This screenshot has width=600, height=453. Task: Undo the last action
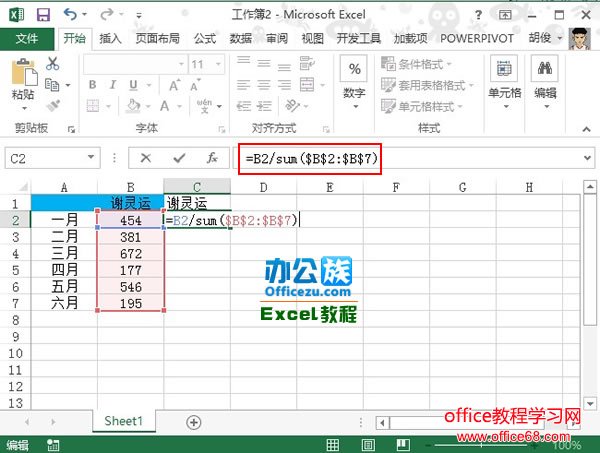coord(70,15)
